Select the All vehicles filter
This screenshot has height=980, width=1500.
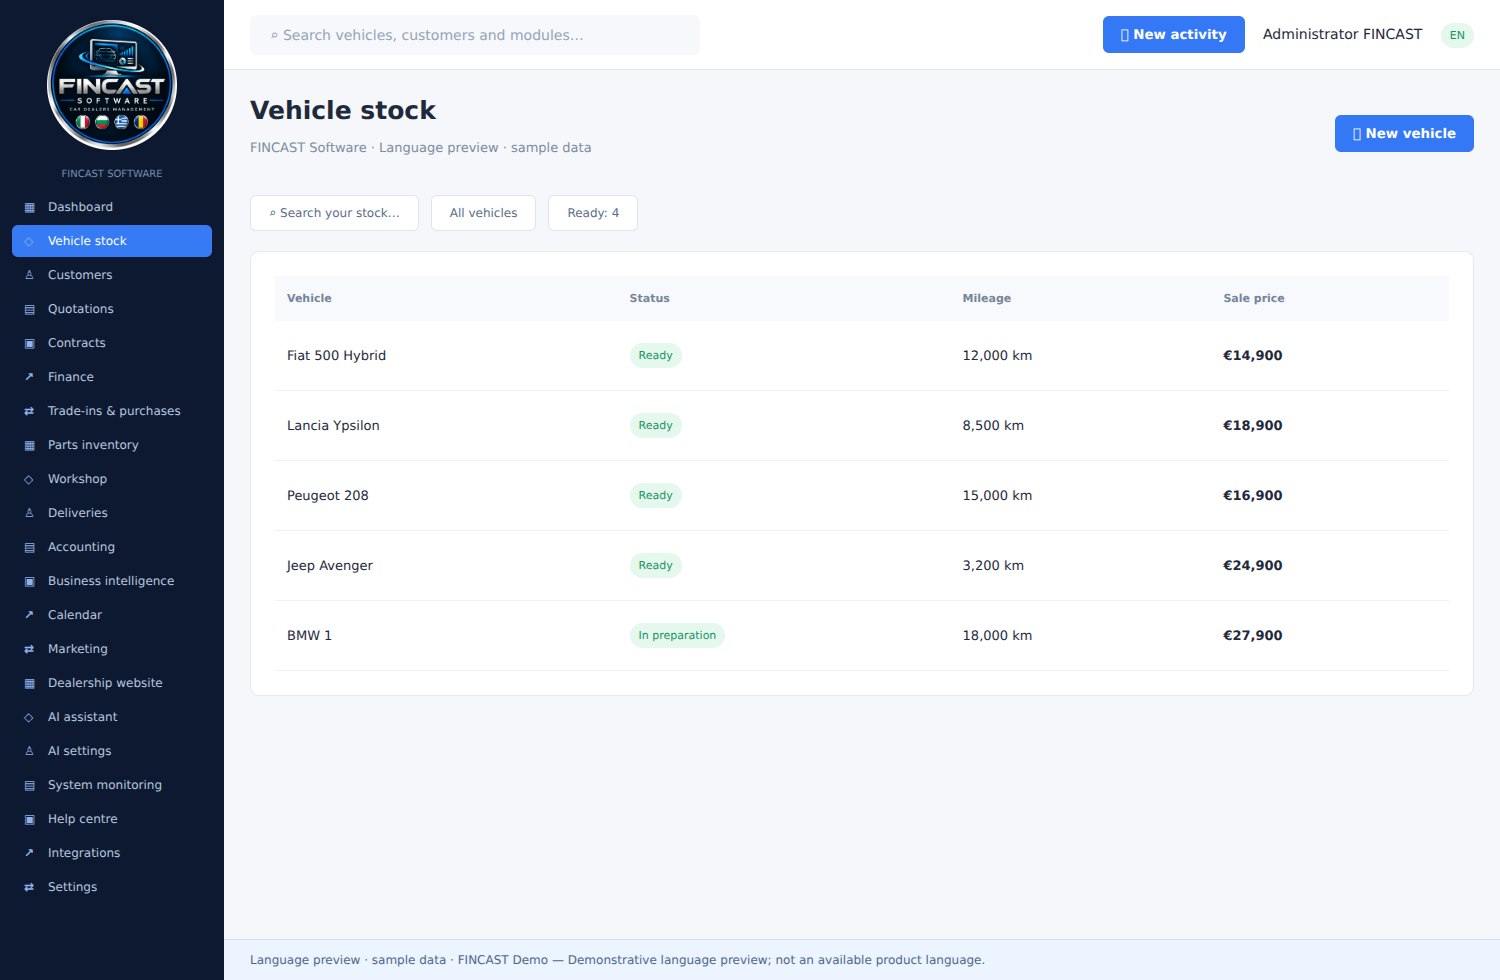click(483, 213)
